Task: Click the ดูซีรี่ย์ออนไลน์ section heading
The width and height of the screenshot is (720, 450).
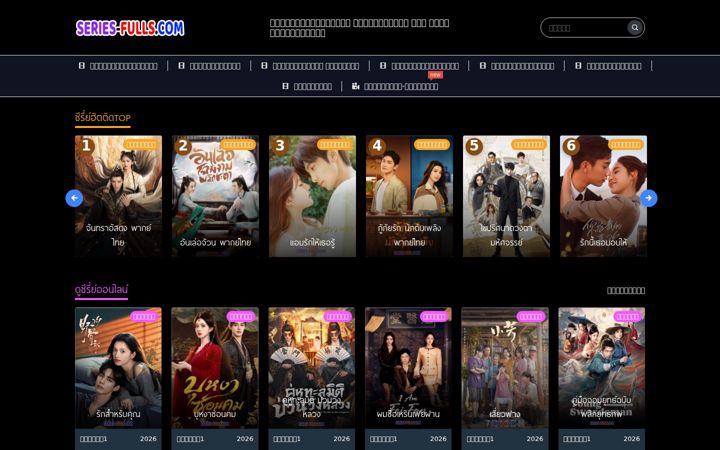Action: (101, 289)
